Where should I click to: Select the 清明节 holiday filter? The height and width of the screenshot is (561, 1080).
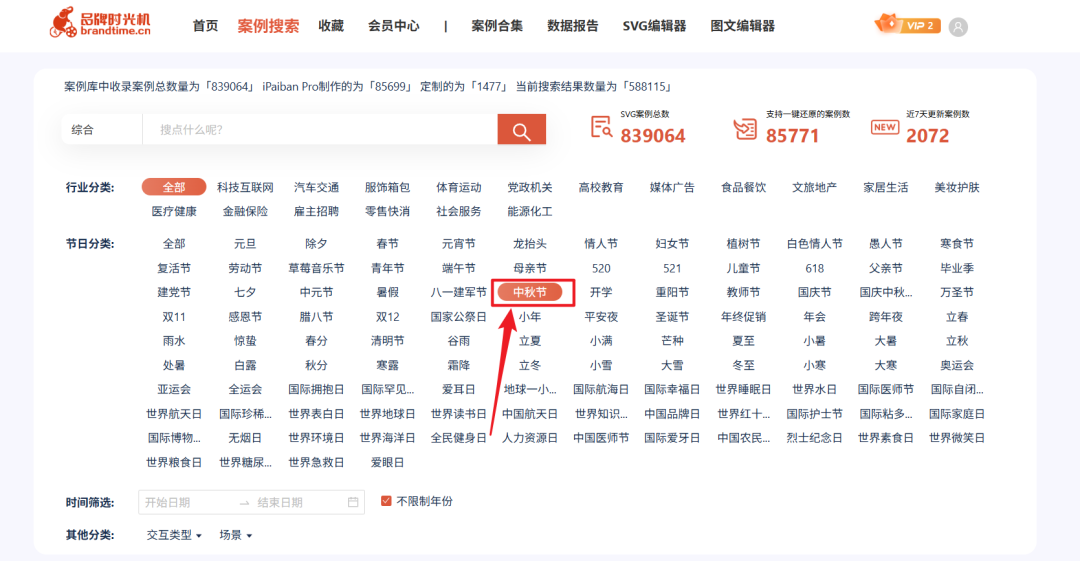point(387,341)
